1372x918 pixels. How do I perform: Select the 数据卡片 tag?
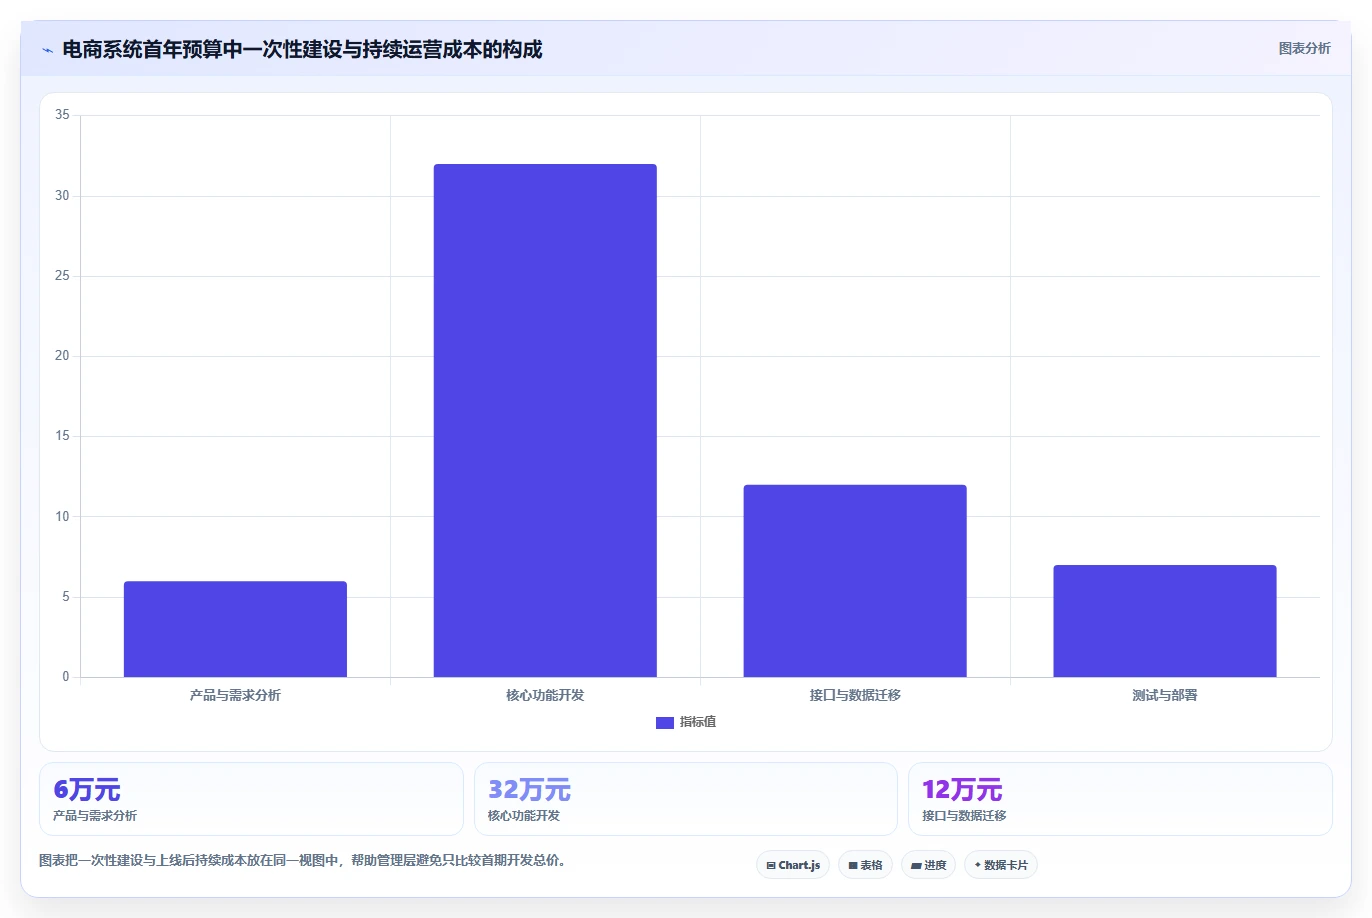coord(1000,865)
